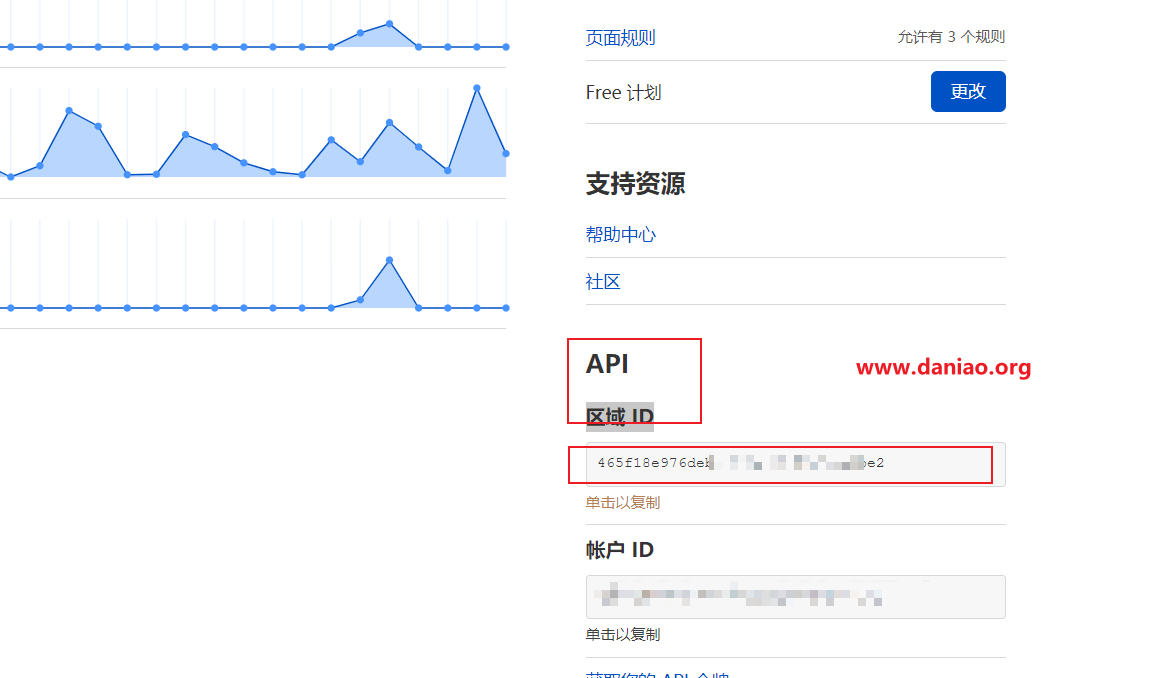
Task: Open the 页面规则 link
Action: pos(620,37)
